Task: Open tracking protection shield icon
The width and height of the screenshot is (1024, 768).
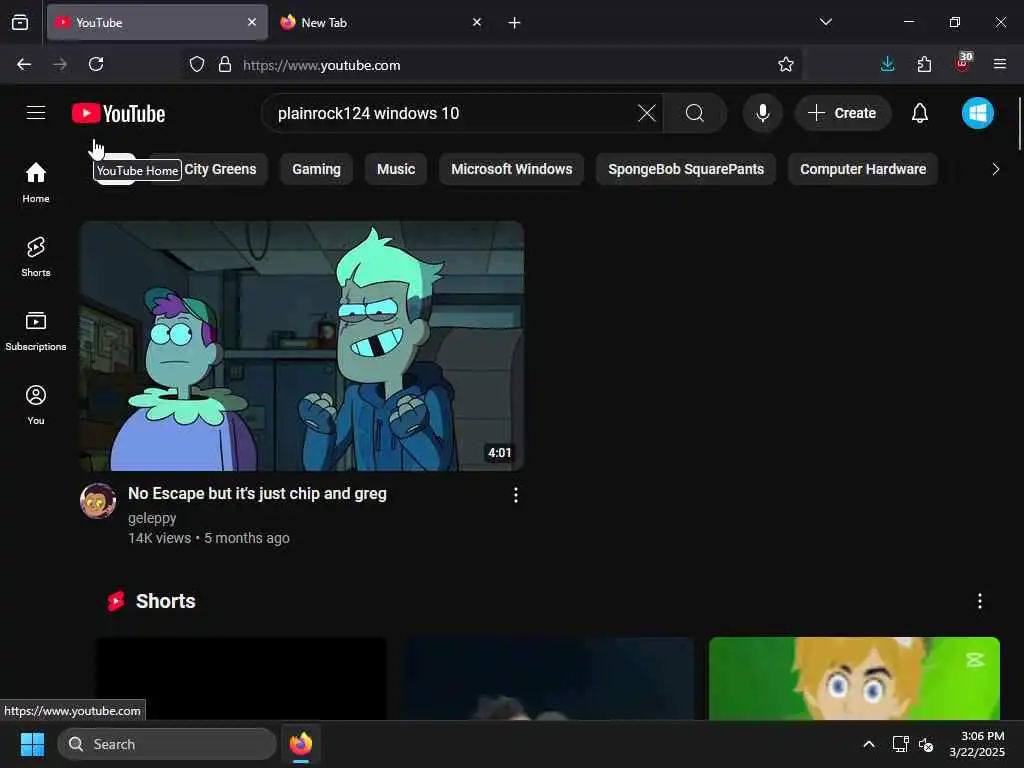Action: point(197,64)
